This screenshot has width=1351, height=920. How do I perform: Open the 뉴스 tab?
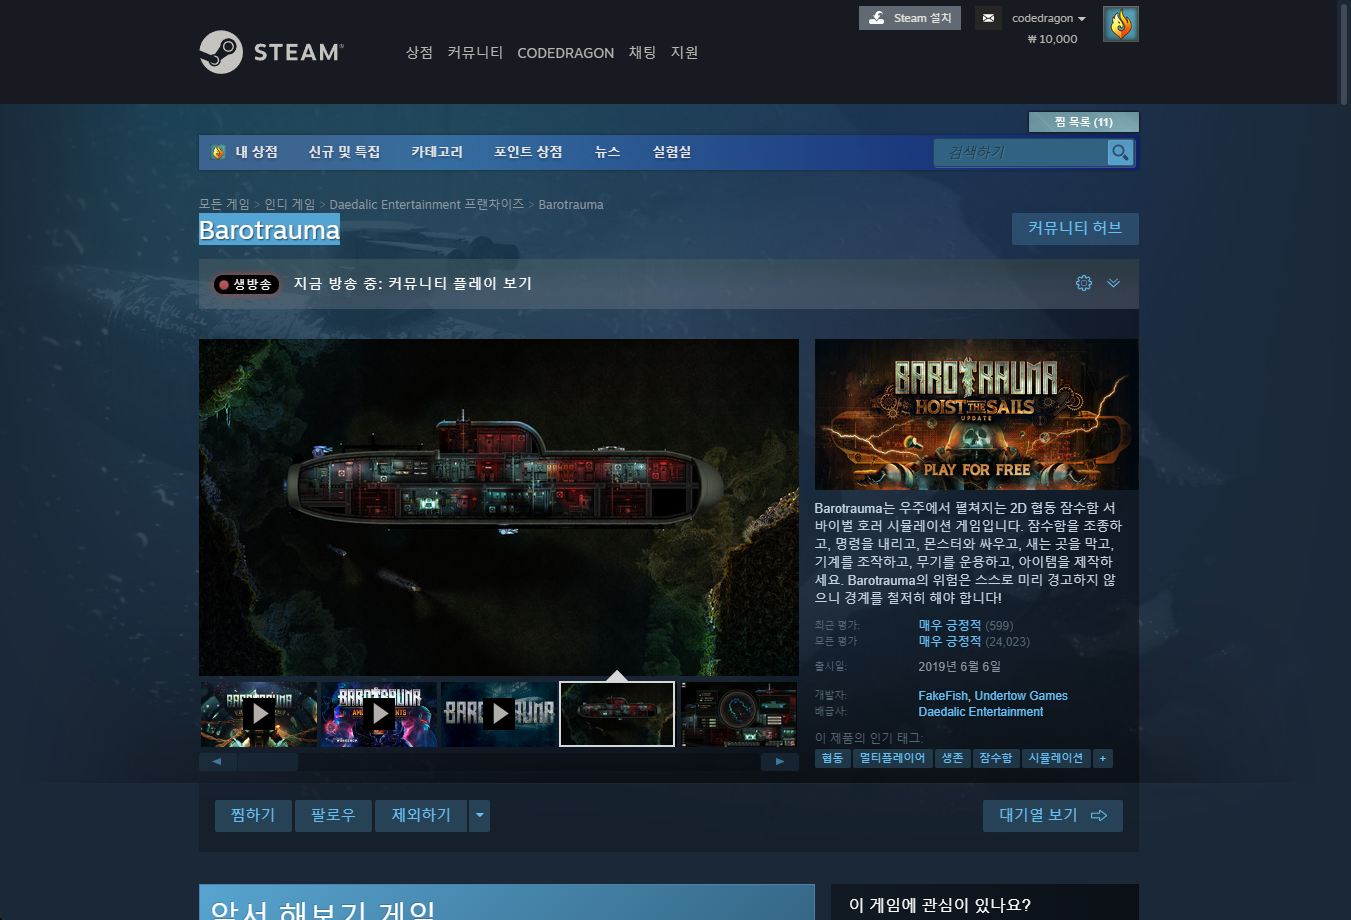point(607,152)
